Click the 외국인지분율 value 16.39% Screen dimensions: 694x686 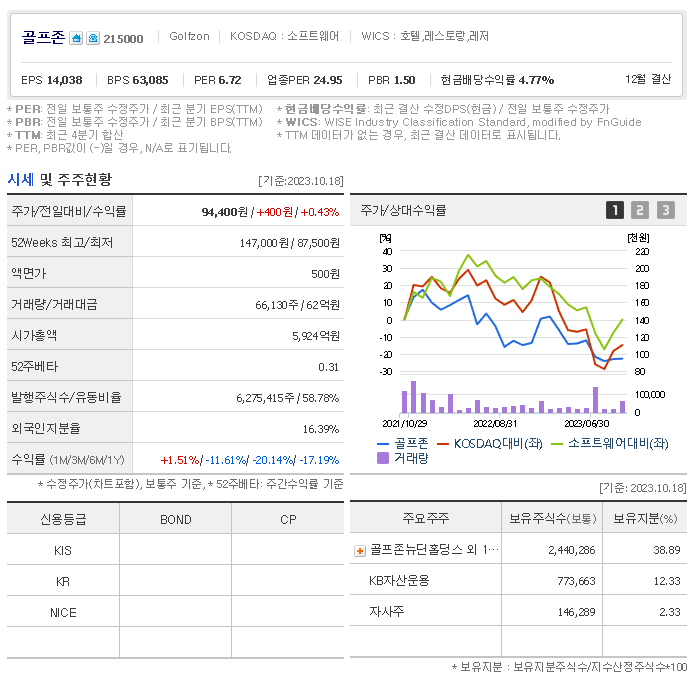click(x=321, y=429)
